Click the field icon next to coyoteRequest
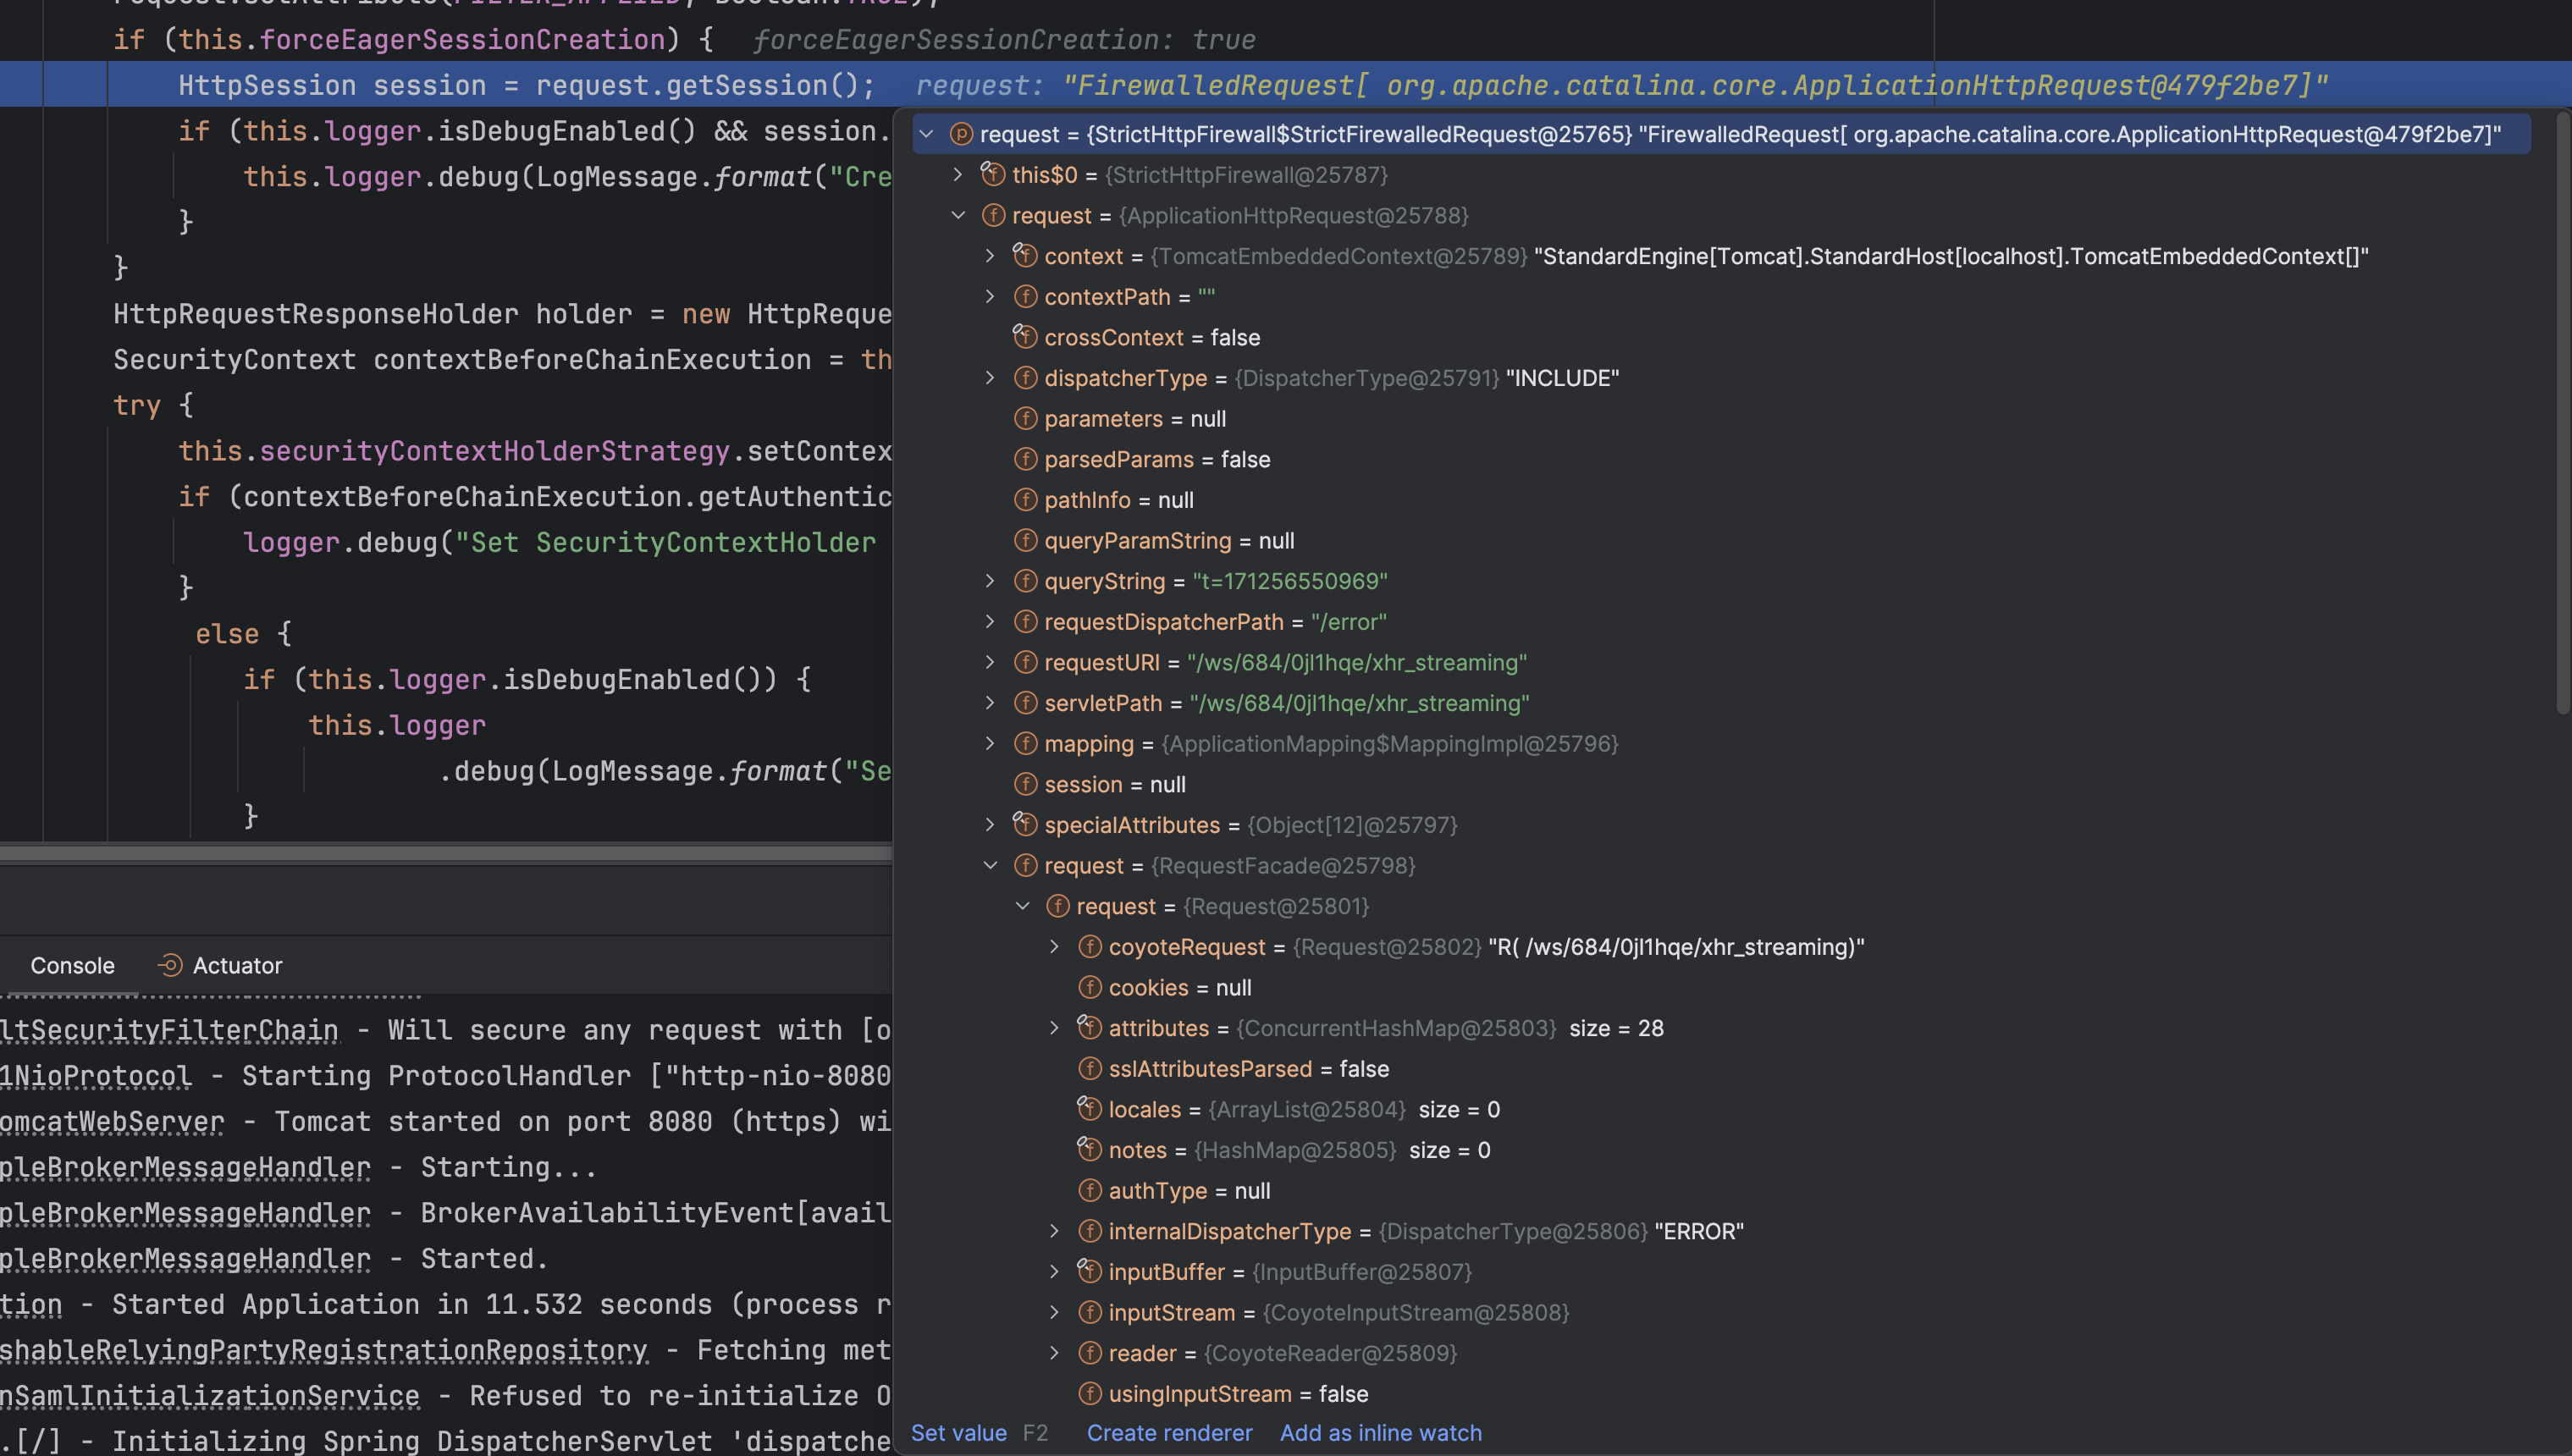The width and height of the screenshot is (2572, 1456). tap(1090, 947)
